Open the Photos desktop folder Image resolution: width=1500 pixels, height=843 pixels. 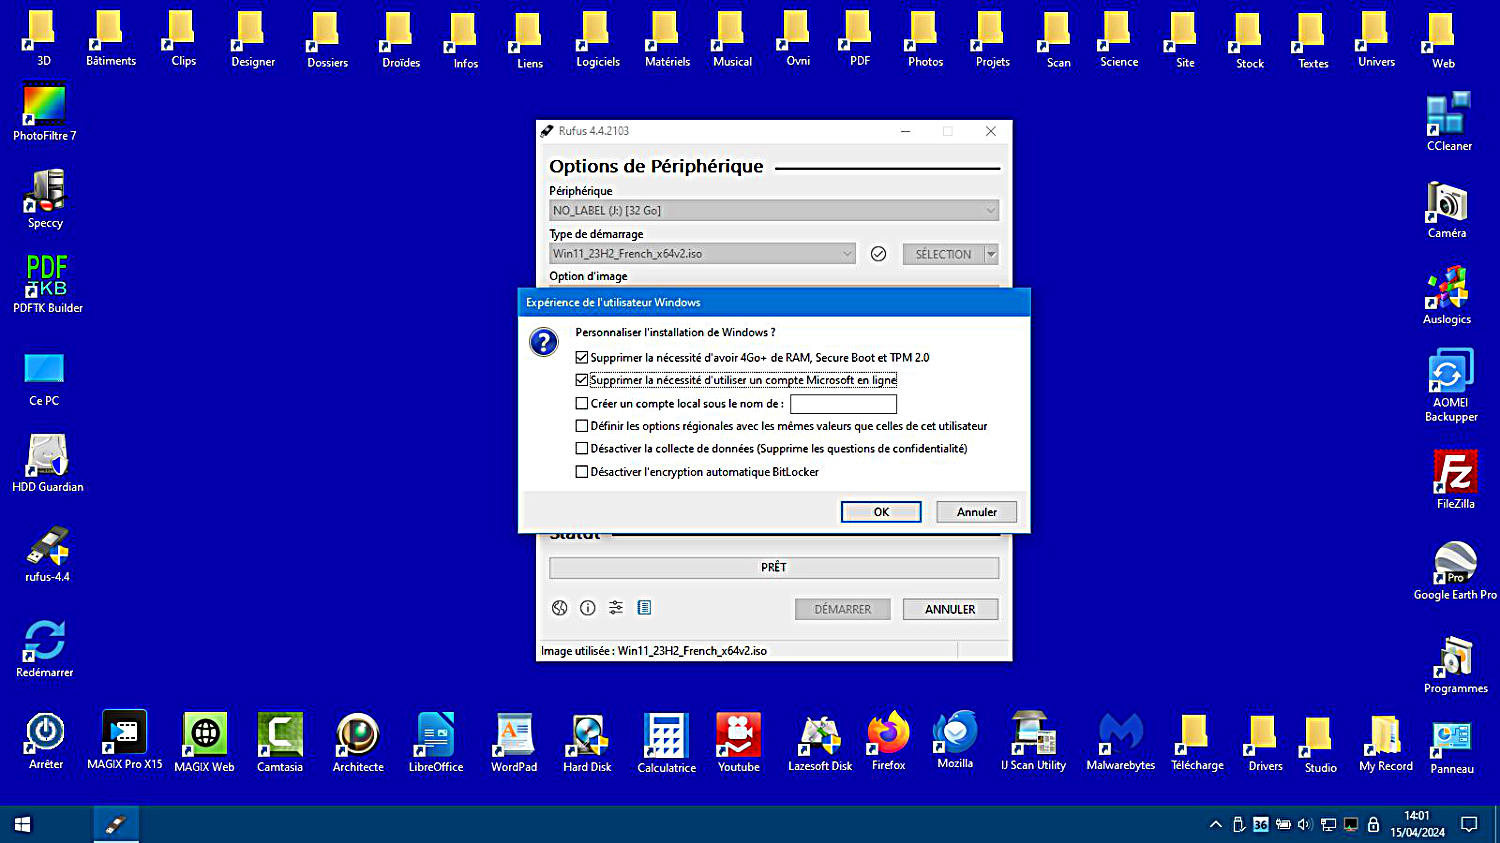coord(925,40)
